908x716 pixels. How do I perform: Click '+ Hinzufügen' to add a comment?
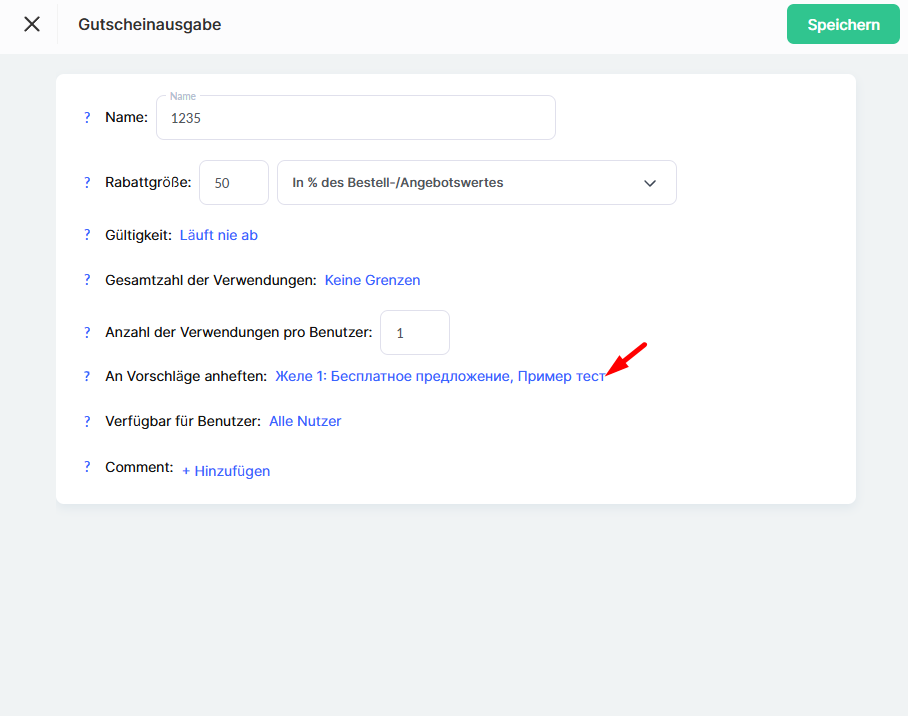(226, 470)
